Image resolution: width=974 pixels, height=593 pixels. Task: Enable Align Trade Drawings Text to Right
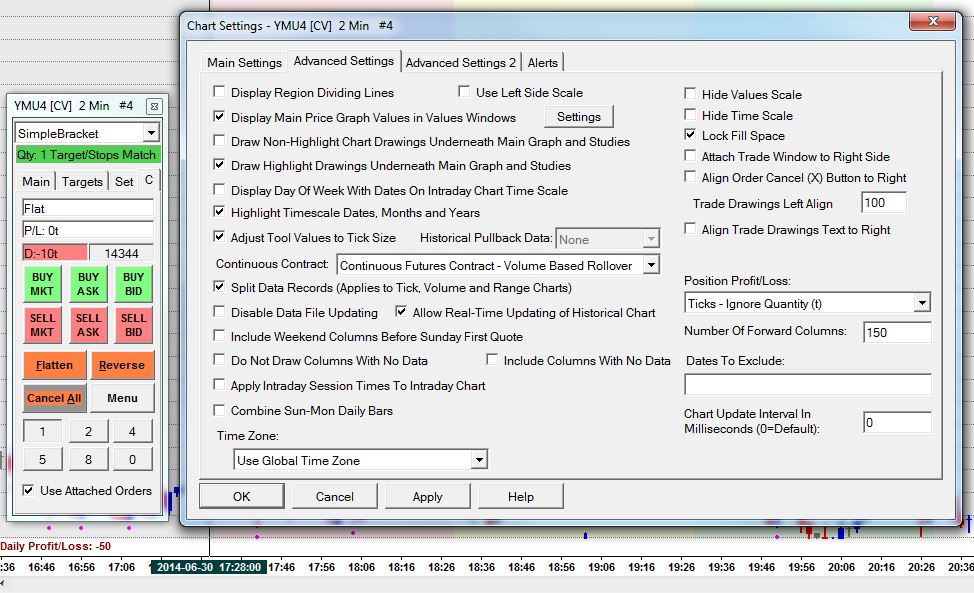[690, 229]
